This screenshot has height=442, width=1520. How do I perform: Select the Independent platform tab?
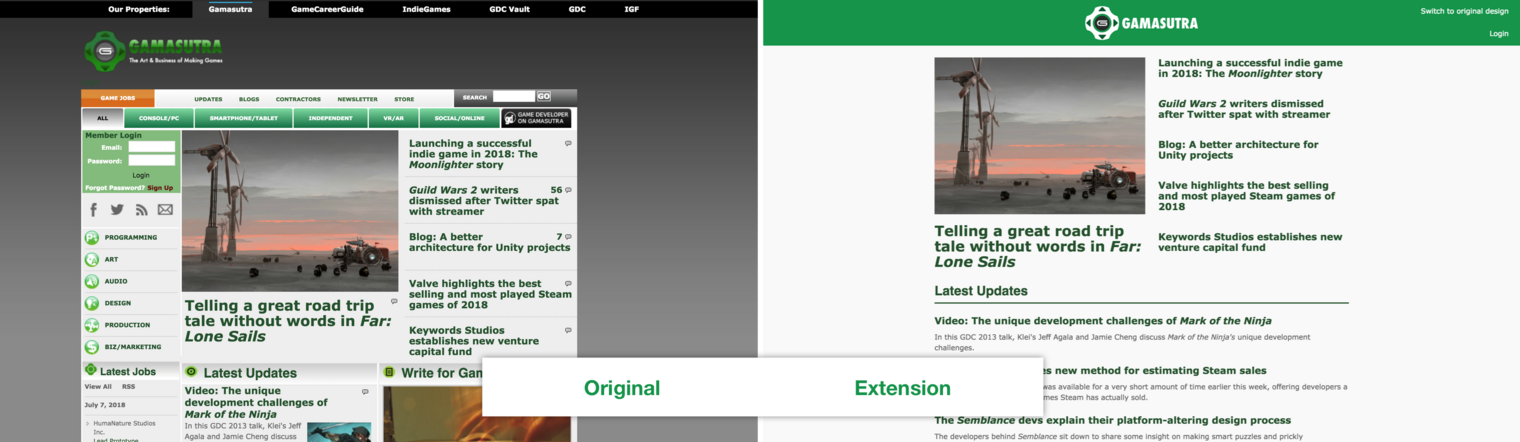coord(330,118)
